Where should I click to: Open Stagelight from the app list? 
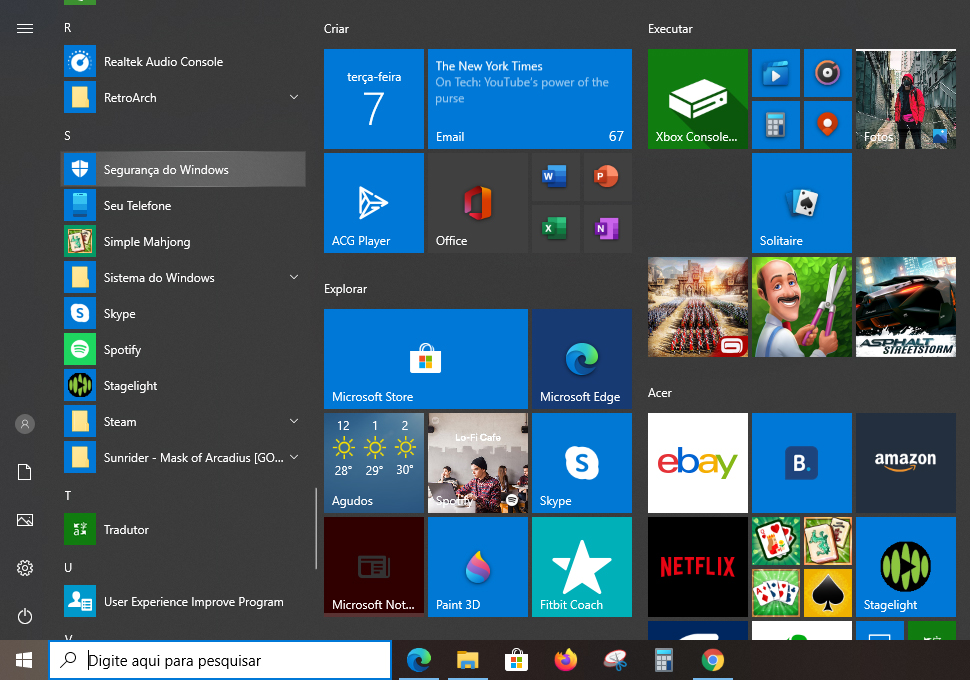click(184, 385)
